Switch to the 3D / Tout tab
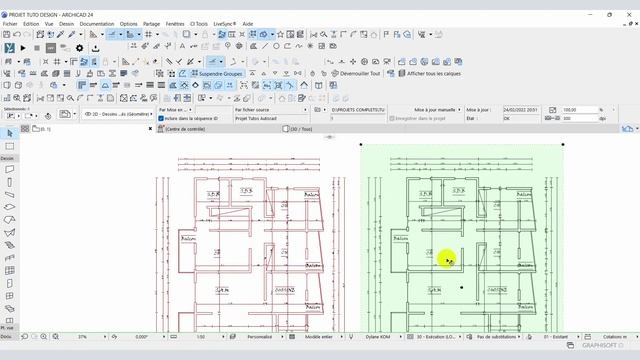640x360 pixels. [x=298, y=129]
